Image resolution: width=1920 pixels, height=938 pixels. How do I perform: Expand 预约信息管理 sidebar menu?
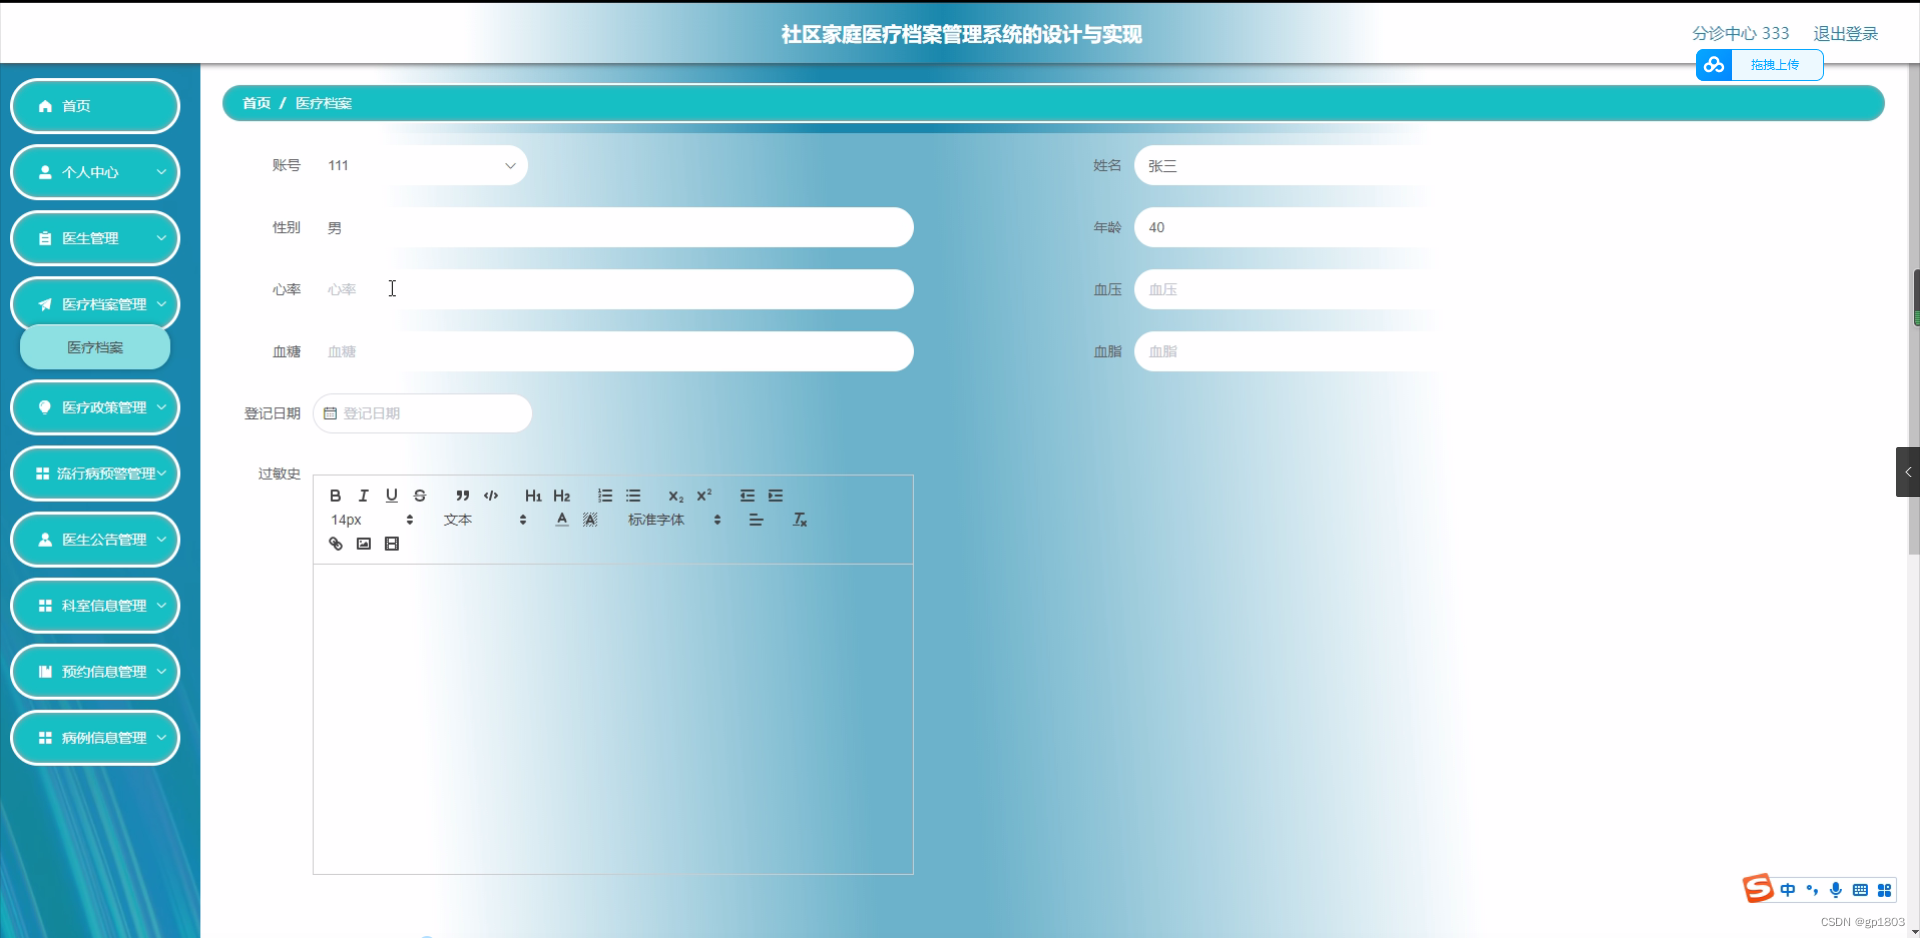[x=95, y=671]
